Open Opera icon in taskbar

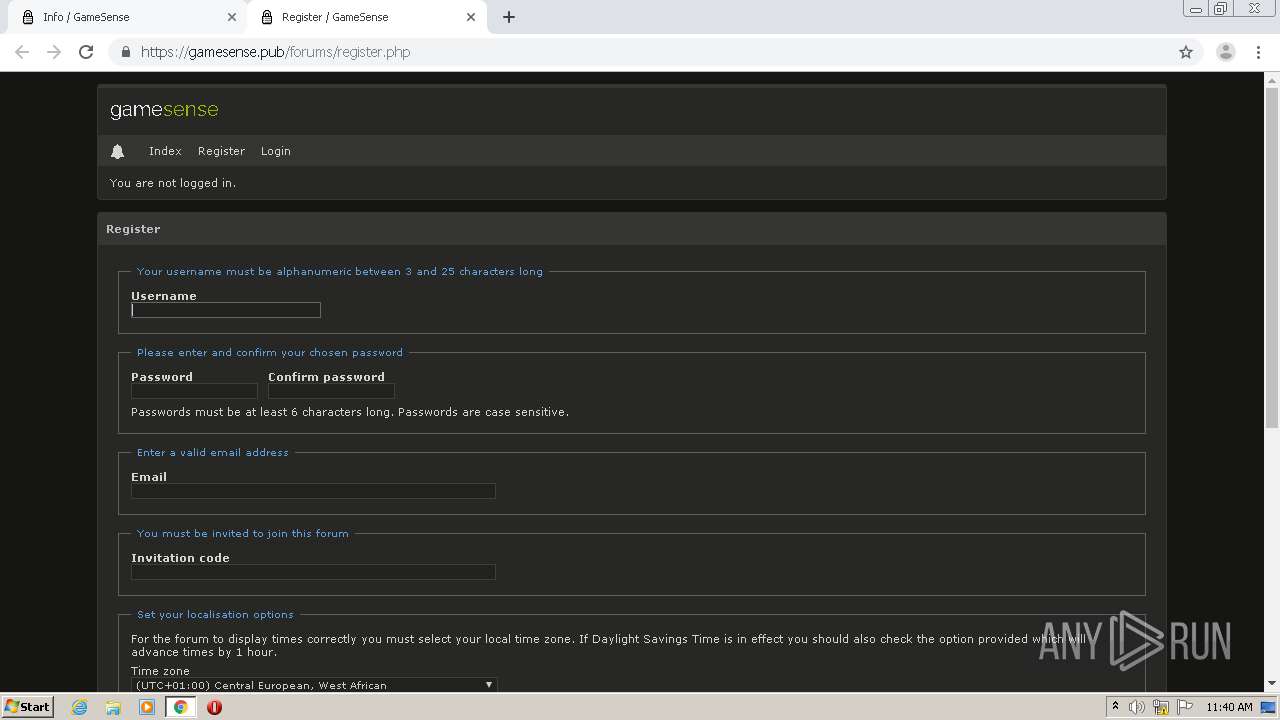coord(214,707)
